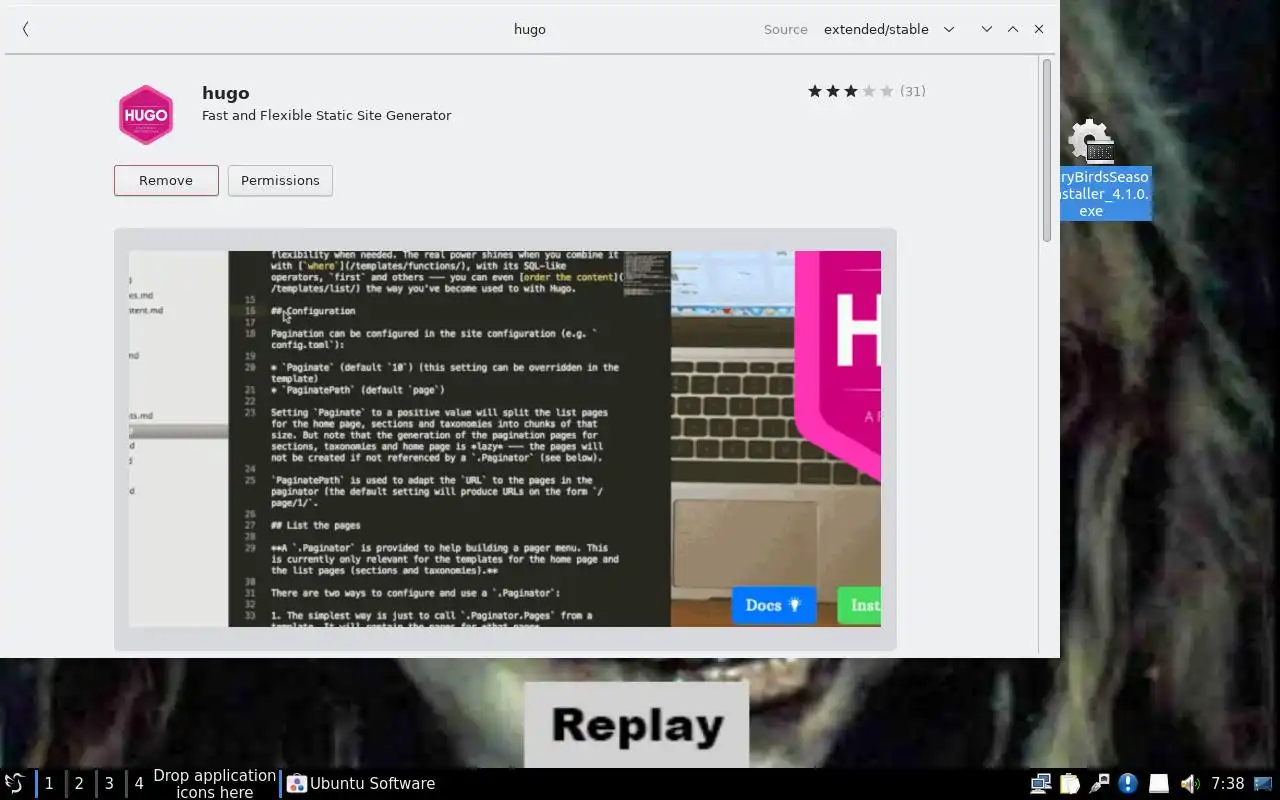Click the 7:38 clock
Screen dimensions: 1280x800
pyautogui.click(x=1227, y=783)
